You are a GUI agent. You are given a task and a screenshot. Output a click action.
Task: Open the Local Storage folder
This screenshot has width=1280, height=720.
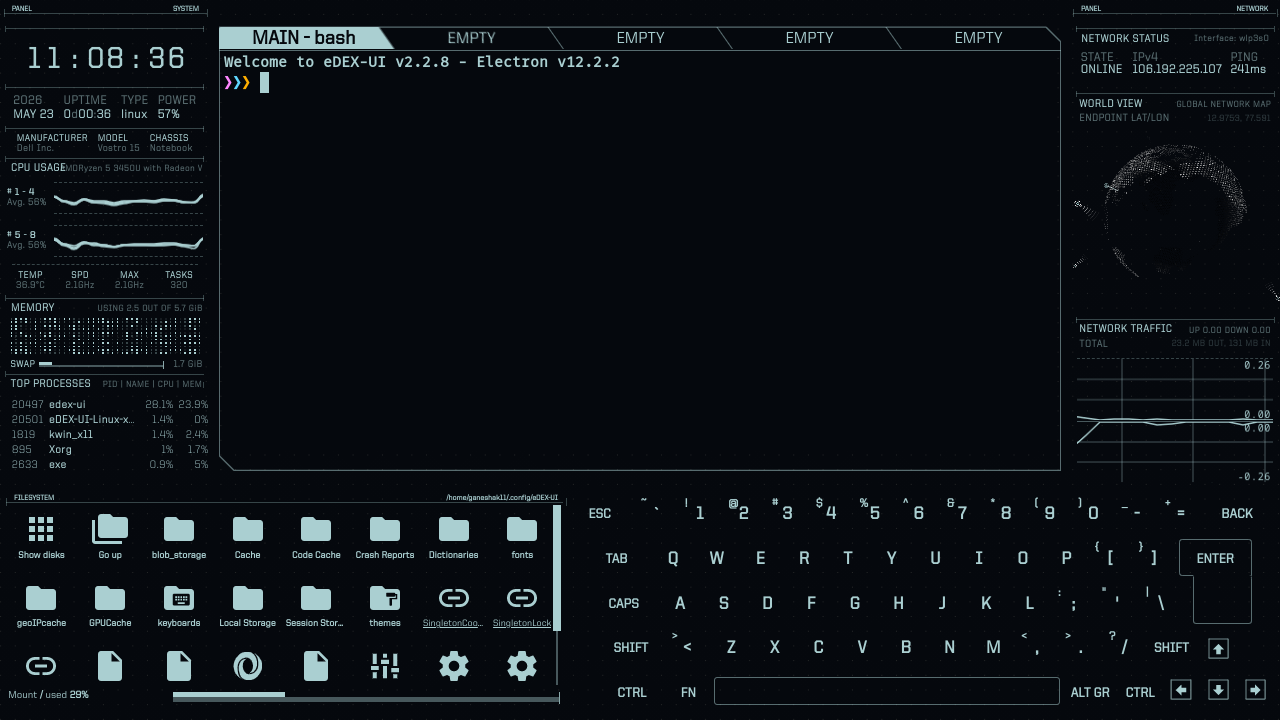tap(248, 598)
